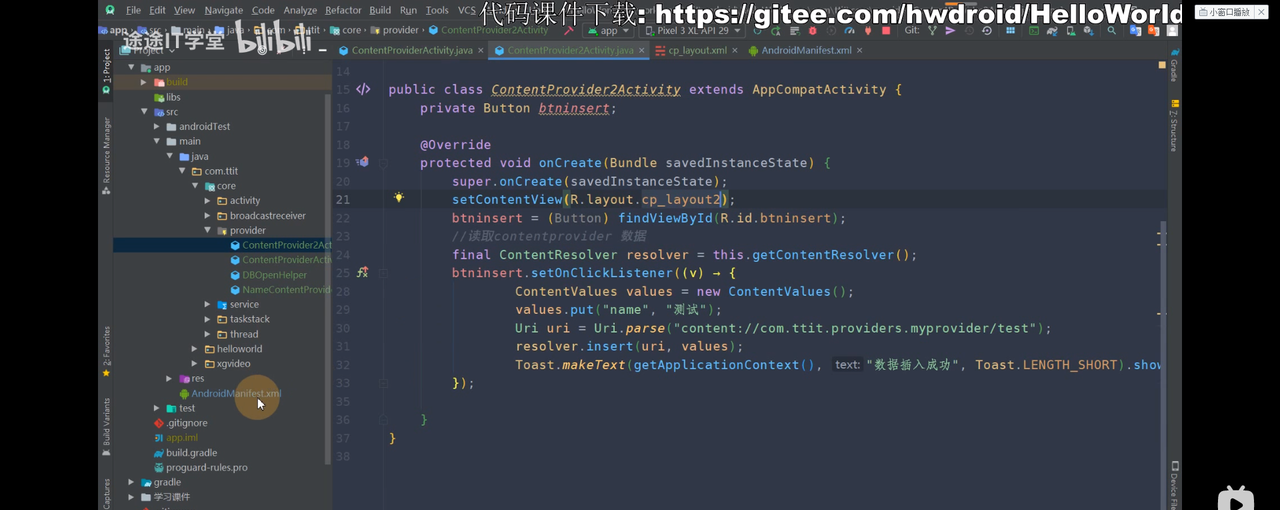Toggle the Captures tool window
This screenshot has height=510, width=1280.
click(x=106, y=493)
